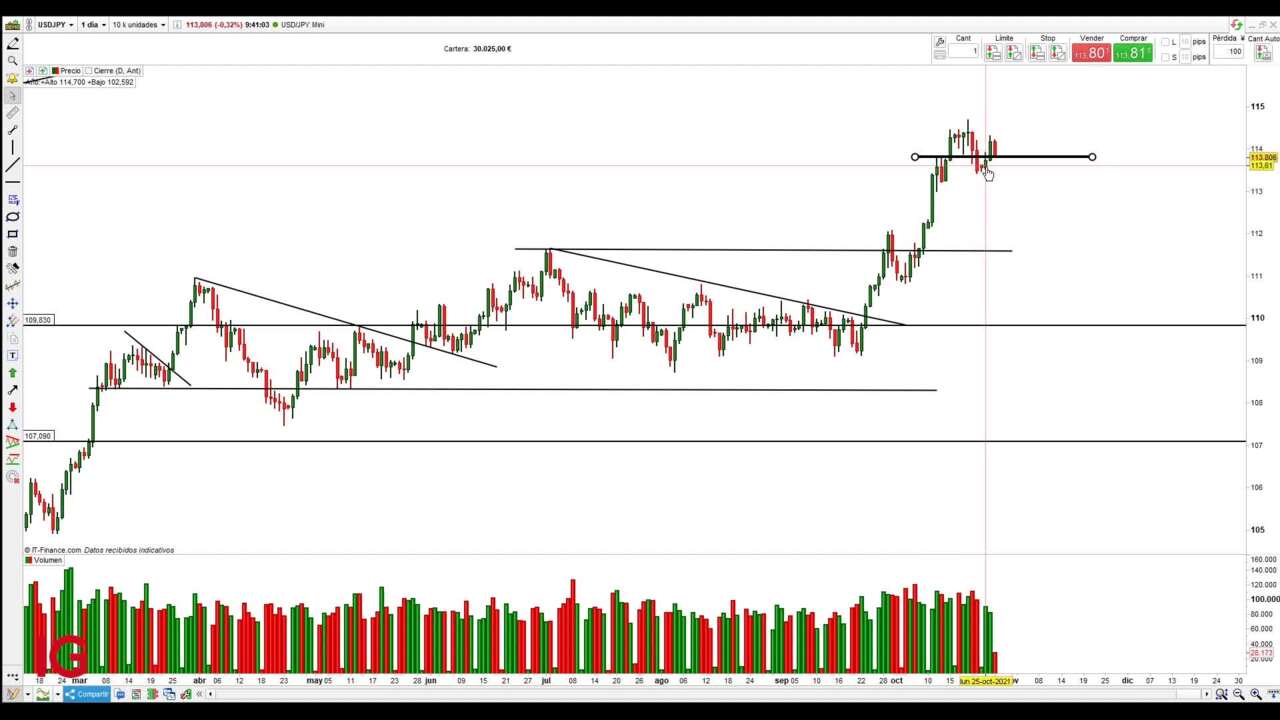The image size is (1280, 720).
Task: Click the Cant Auto icon
Action: (1263, 53)
